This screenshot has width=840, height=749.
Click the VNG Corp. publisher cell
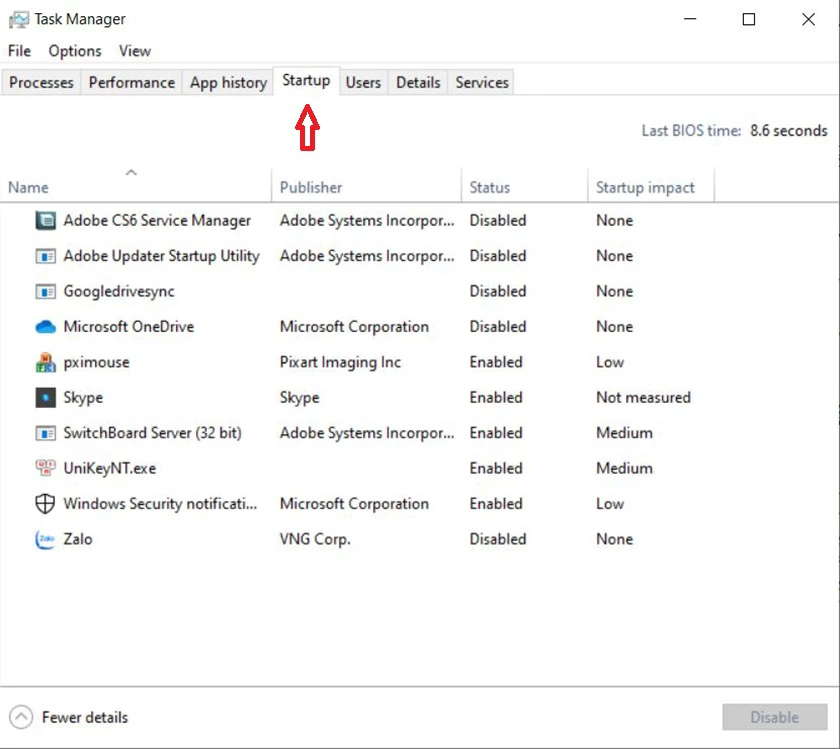pos(315,539)
